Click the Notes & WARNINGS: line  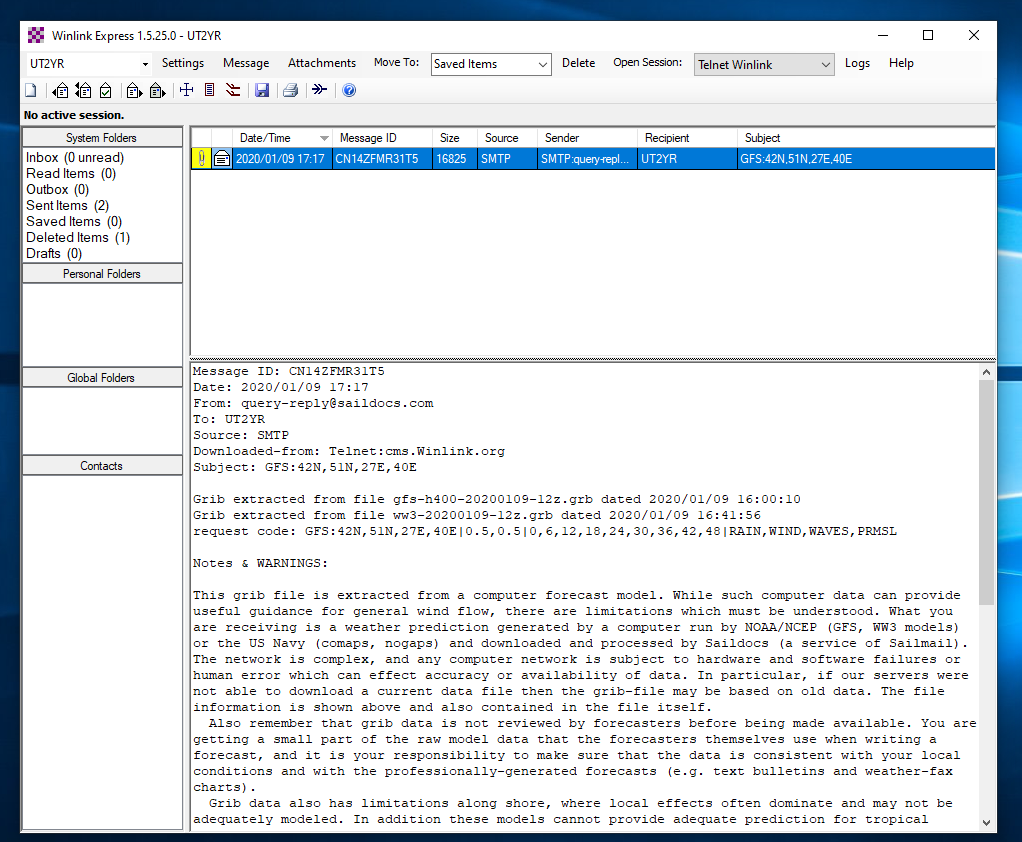tap(261, 563)
